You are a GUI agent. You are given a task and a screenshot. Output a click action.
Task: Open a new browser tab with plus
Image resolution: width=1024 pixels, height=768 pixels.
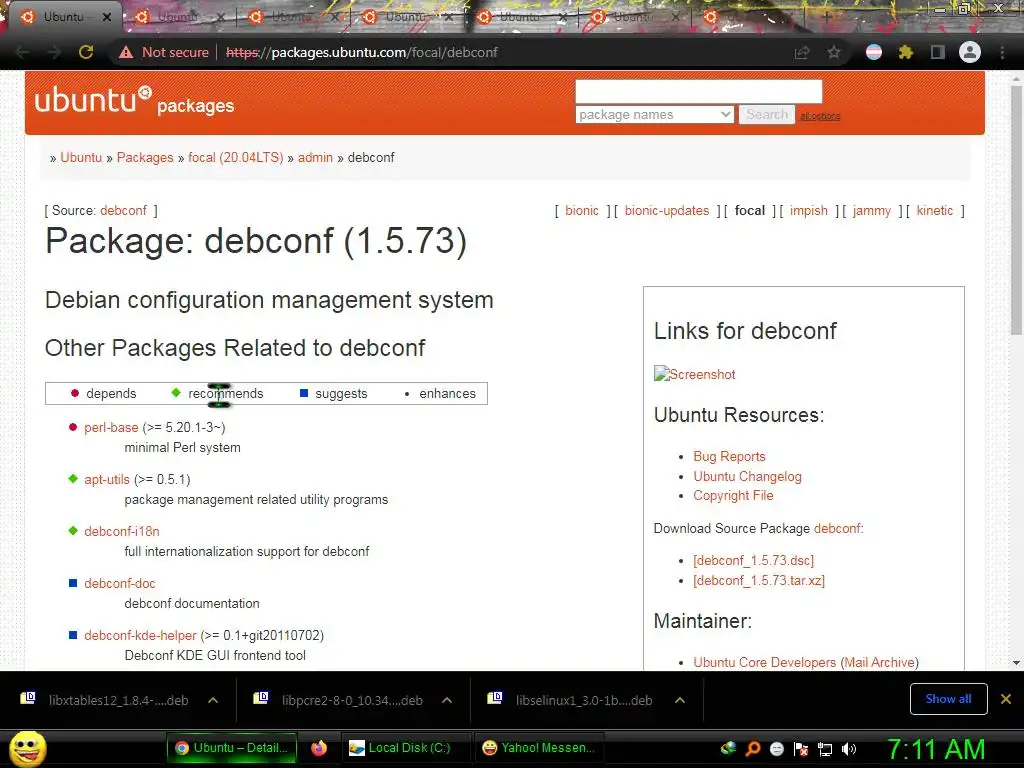click(825, 17)
